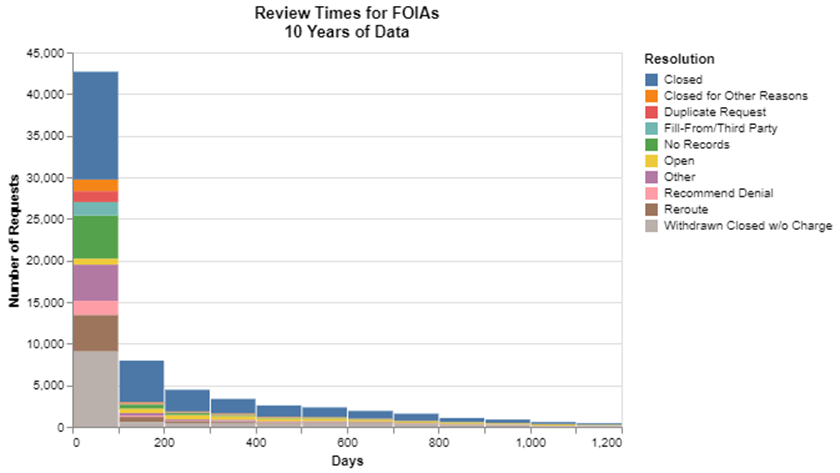Click the Resolution legend heading
This screenshot has width=840, height=473.
(679, 58)
